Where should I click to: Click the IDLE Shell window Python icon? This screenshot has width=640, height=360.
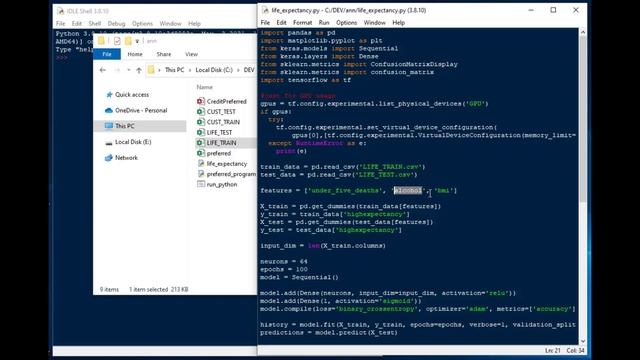(60, 11)
